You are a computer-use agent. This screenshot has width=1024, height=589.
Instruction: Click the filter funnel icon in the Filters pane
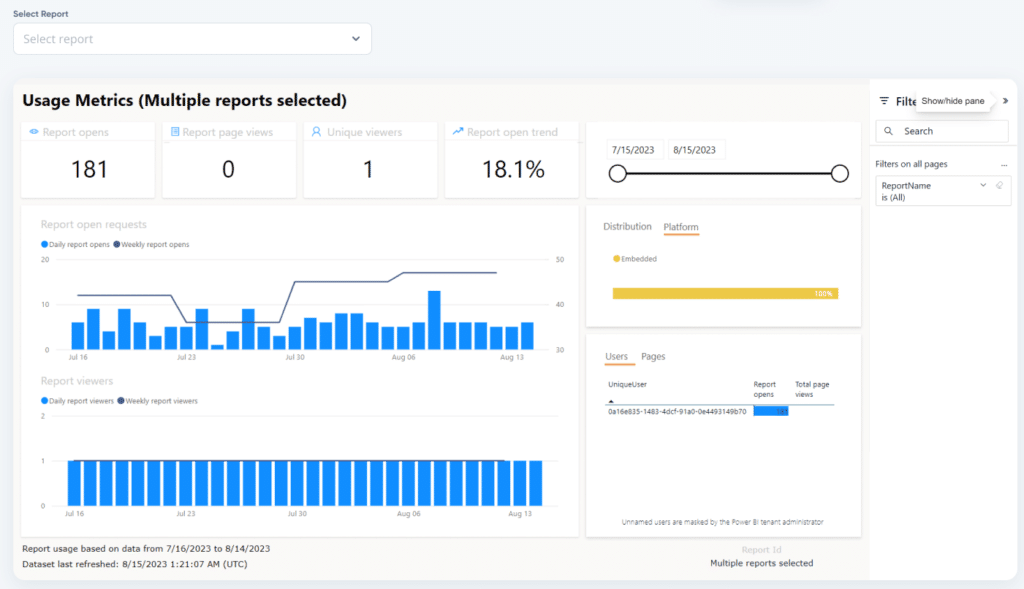click(884, 100)
